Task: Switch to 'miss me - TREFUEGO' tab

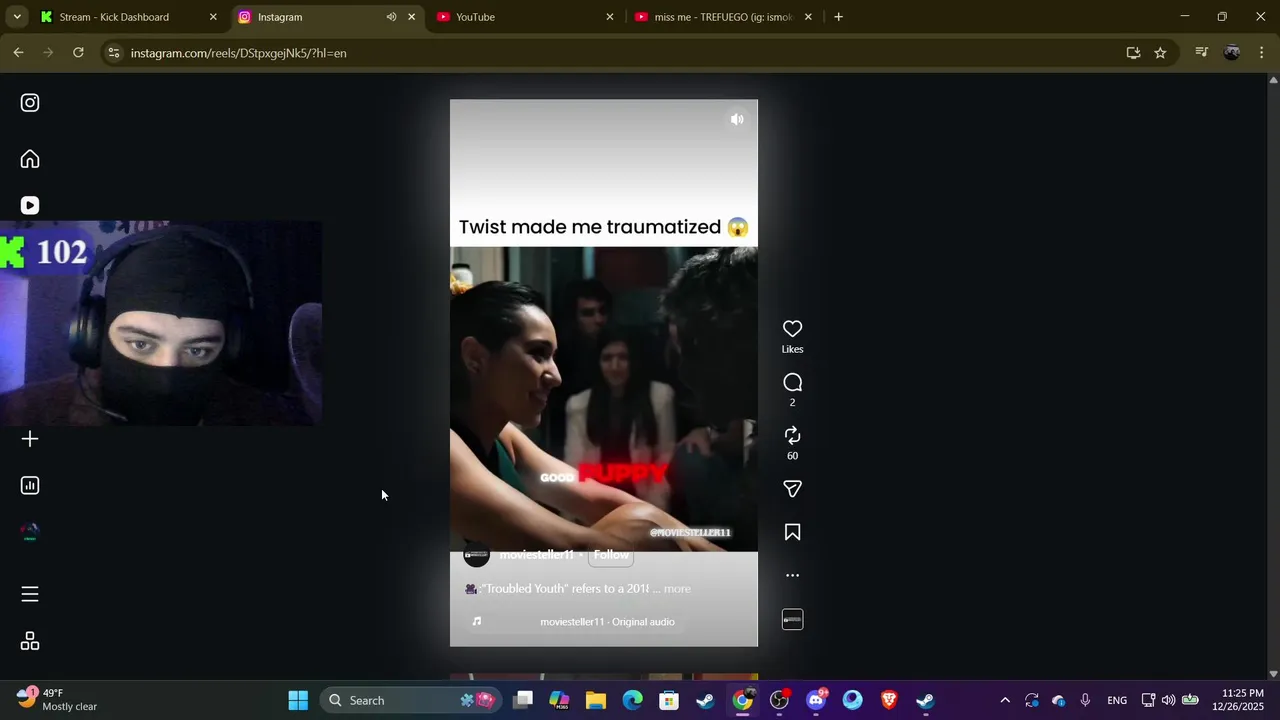Action: (x=724, y=17)
